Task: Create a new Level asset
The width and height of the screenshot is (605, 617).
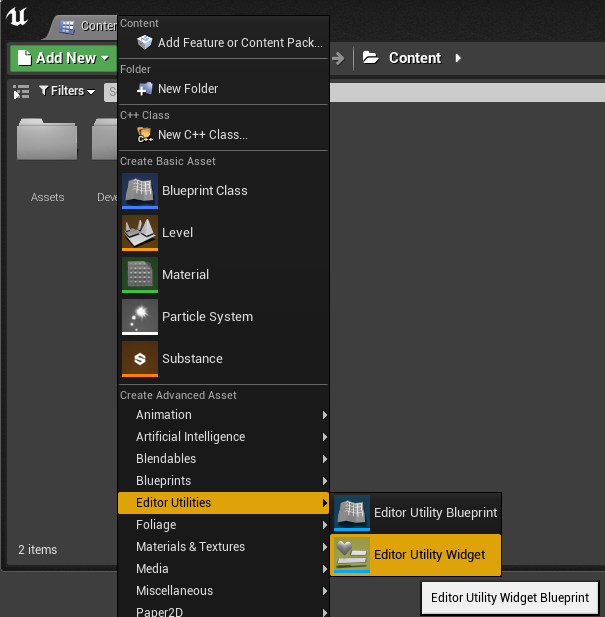Action: (x=223, y=233)
